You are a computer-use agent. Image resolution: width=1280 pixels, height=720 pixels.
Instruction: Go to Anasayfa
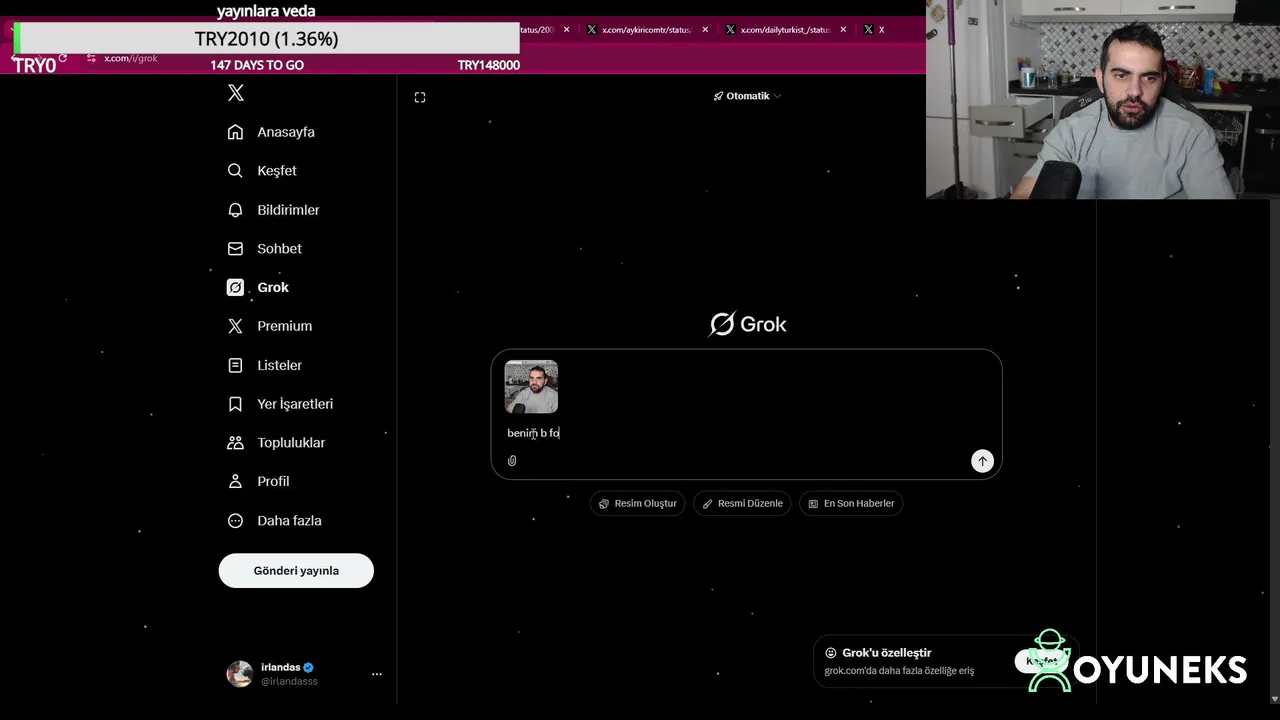(x=286, y=132)
